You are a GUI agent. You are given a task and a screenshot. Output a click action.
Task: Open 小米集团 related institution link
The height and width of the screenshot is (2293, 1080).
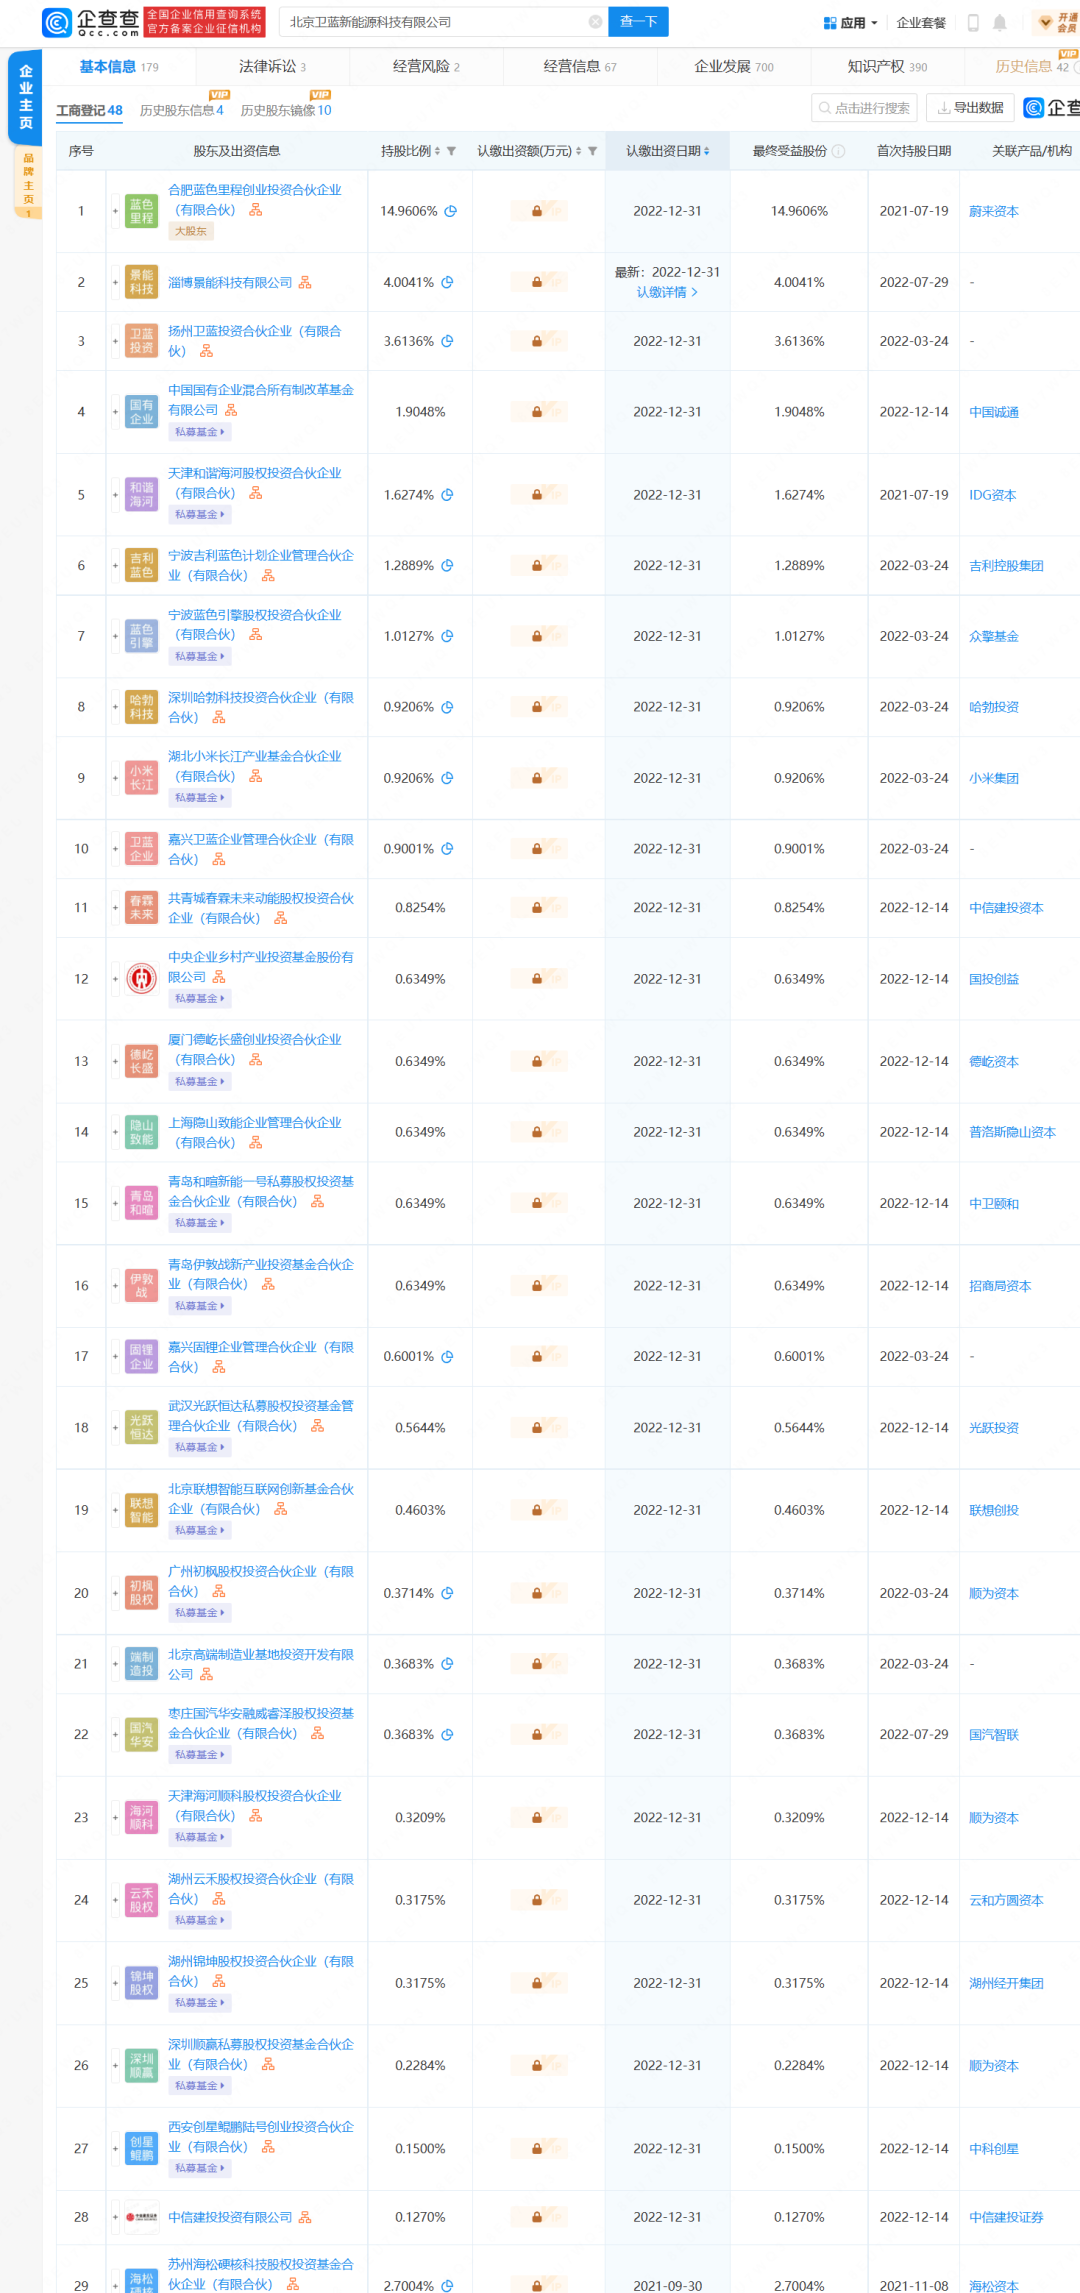click(x=994, y=778)
